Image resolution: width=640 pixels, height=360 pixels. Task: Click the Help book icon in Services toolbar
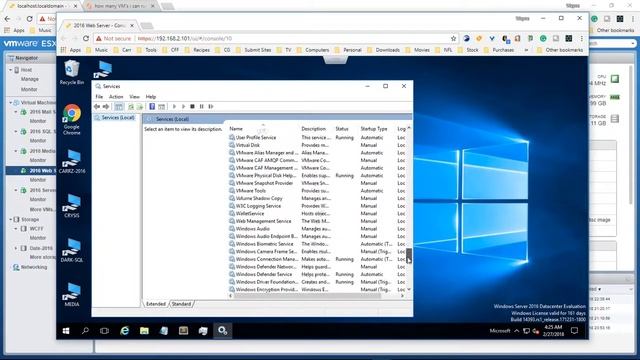click(152, 107)
